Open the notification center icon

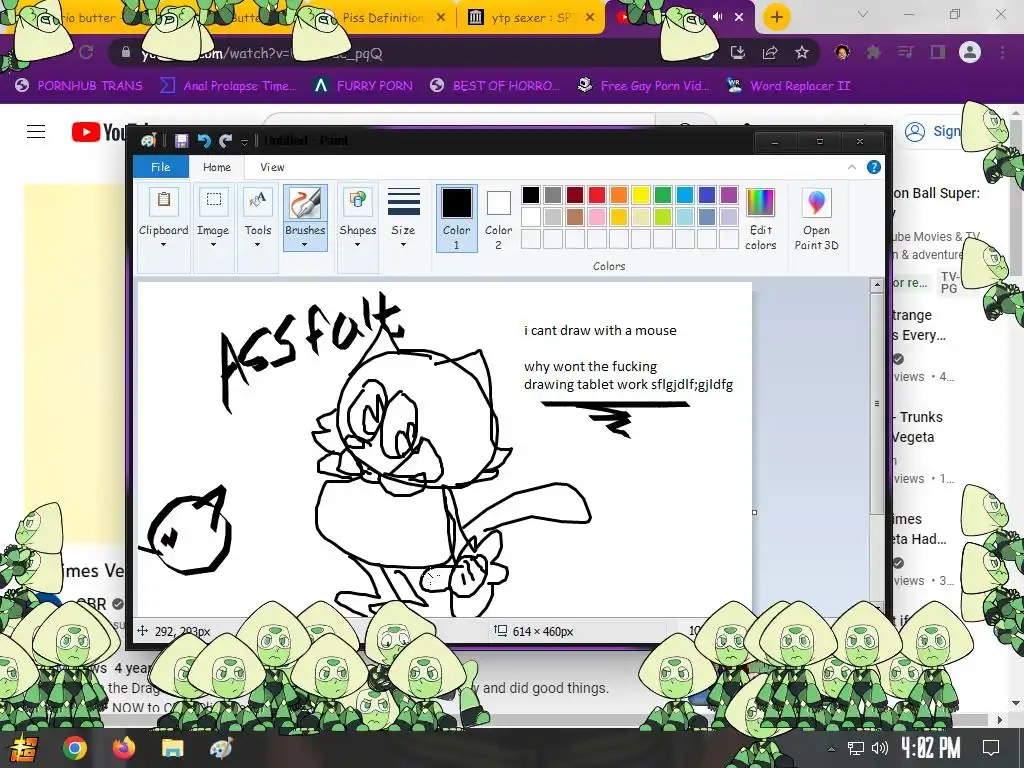pos(991,748)
